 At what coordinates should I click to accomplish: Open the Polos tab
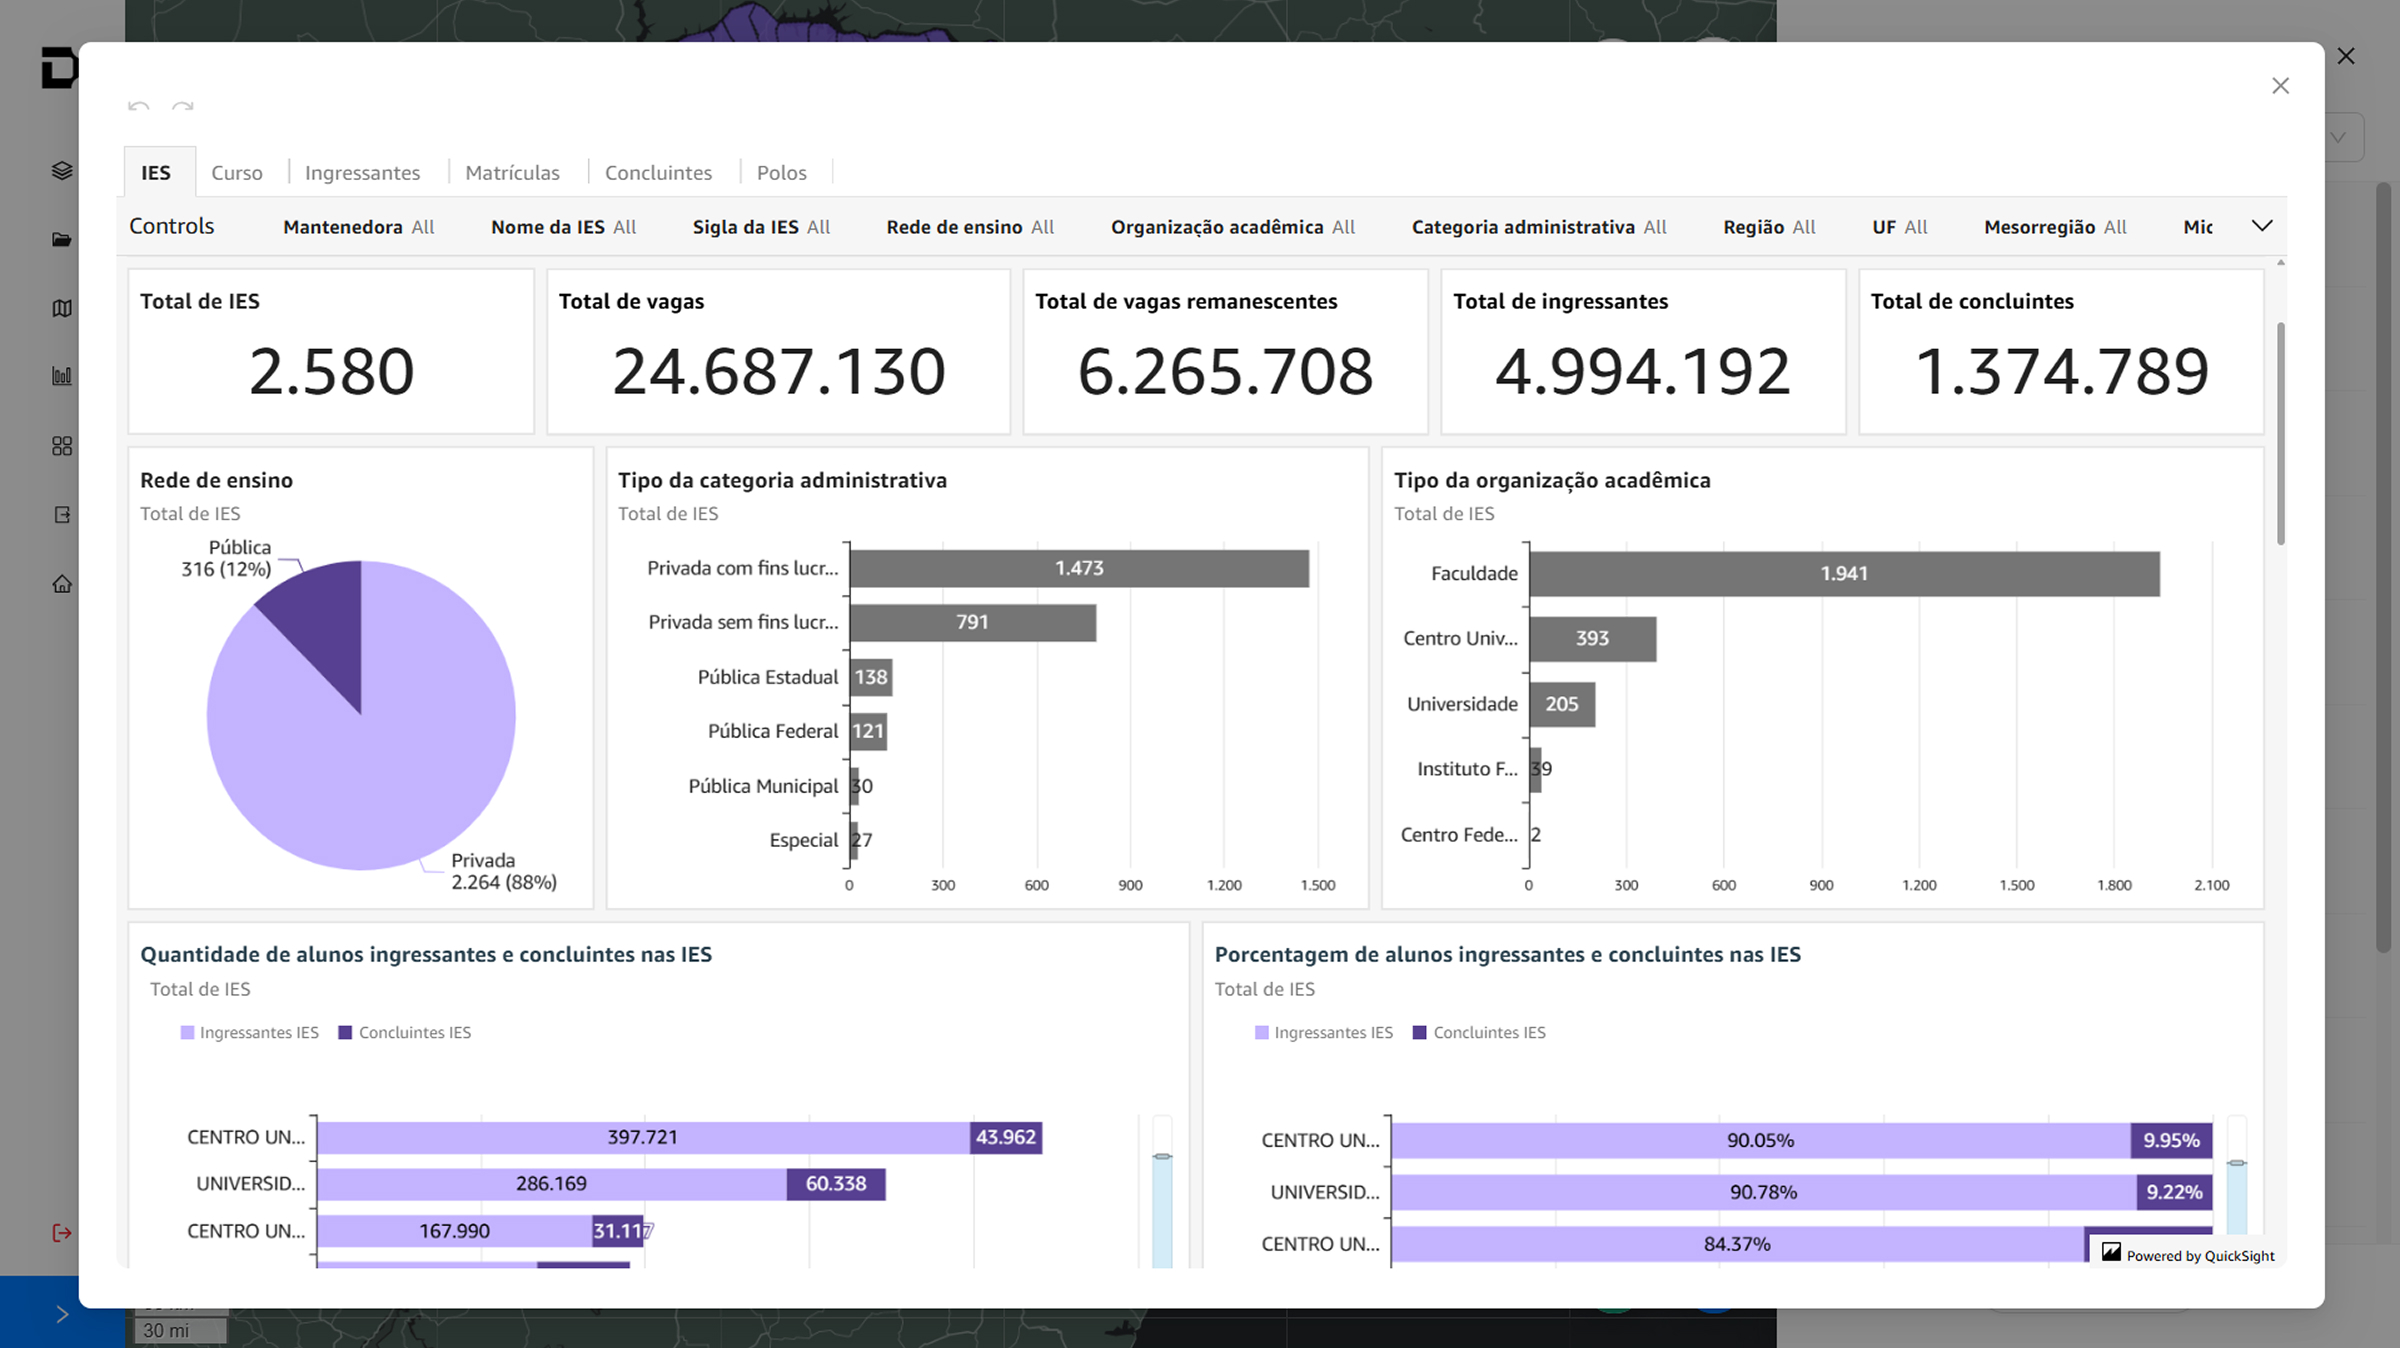coord(781,173)
